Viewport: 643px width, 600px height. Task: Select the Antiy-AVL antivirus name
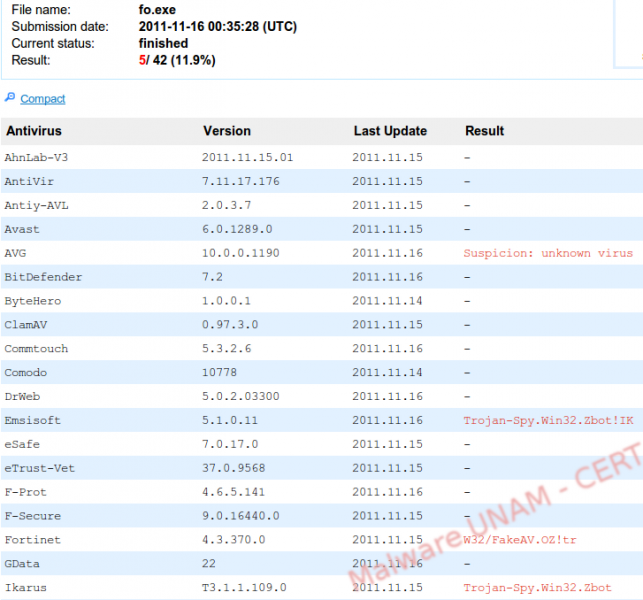36,205
